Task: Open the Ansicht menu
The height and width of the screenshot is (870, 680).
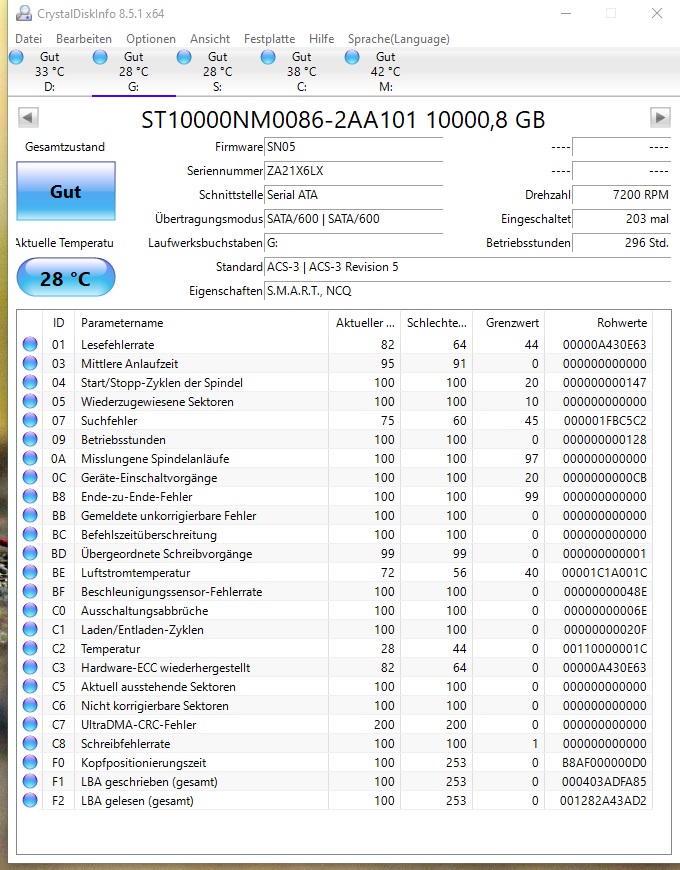Action: pos(210,39)
